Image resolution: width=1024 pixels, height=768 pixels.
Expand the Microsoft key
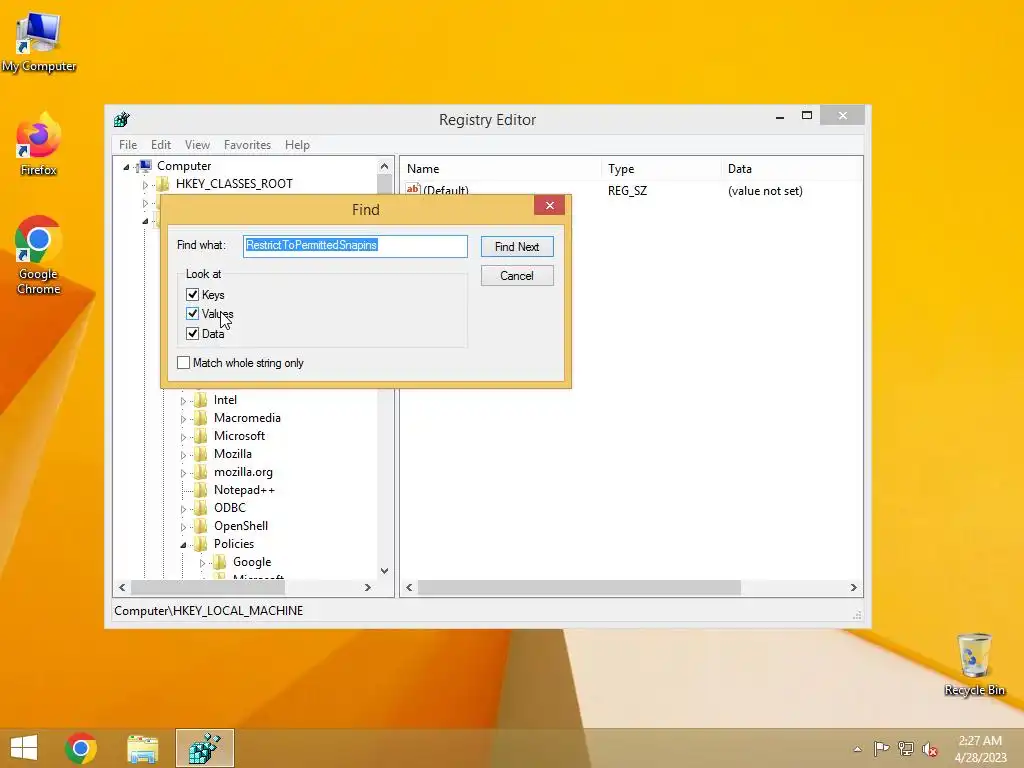tap(184, 436)
